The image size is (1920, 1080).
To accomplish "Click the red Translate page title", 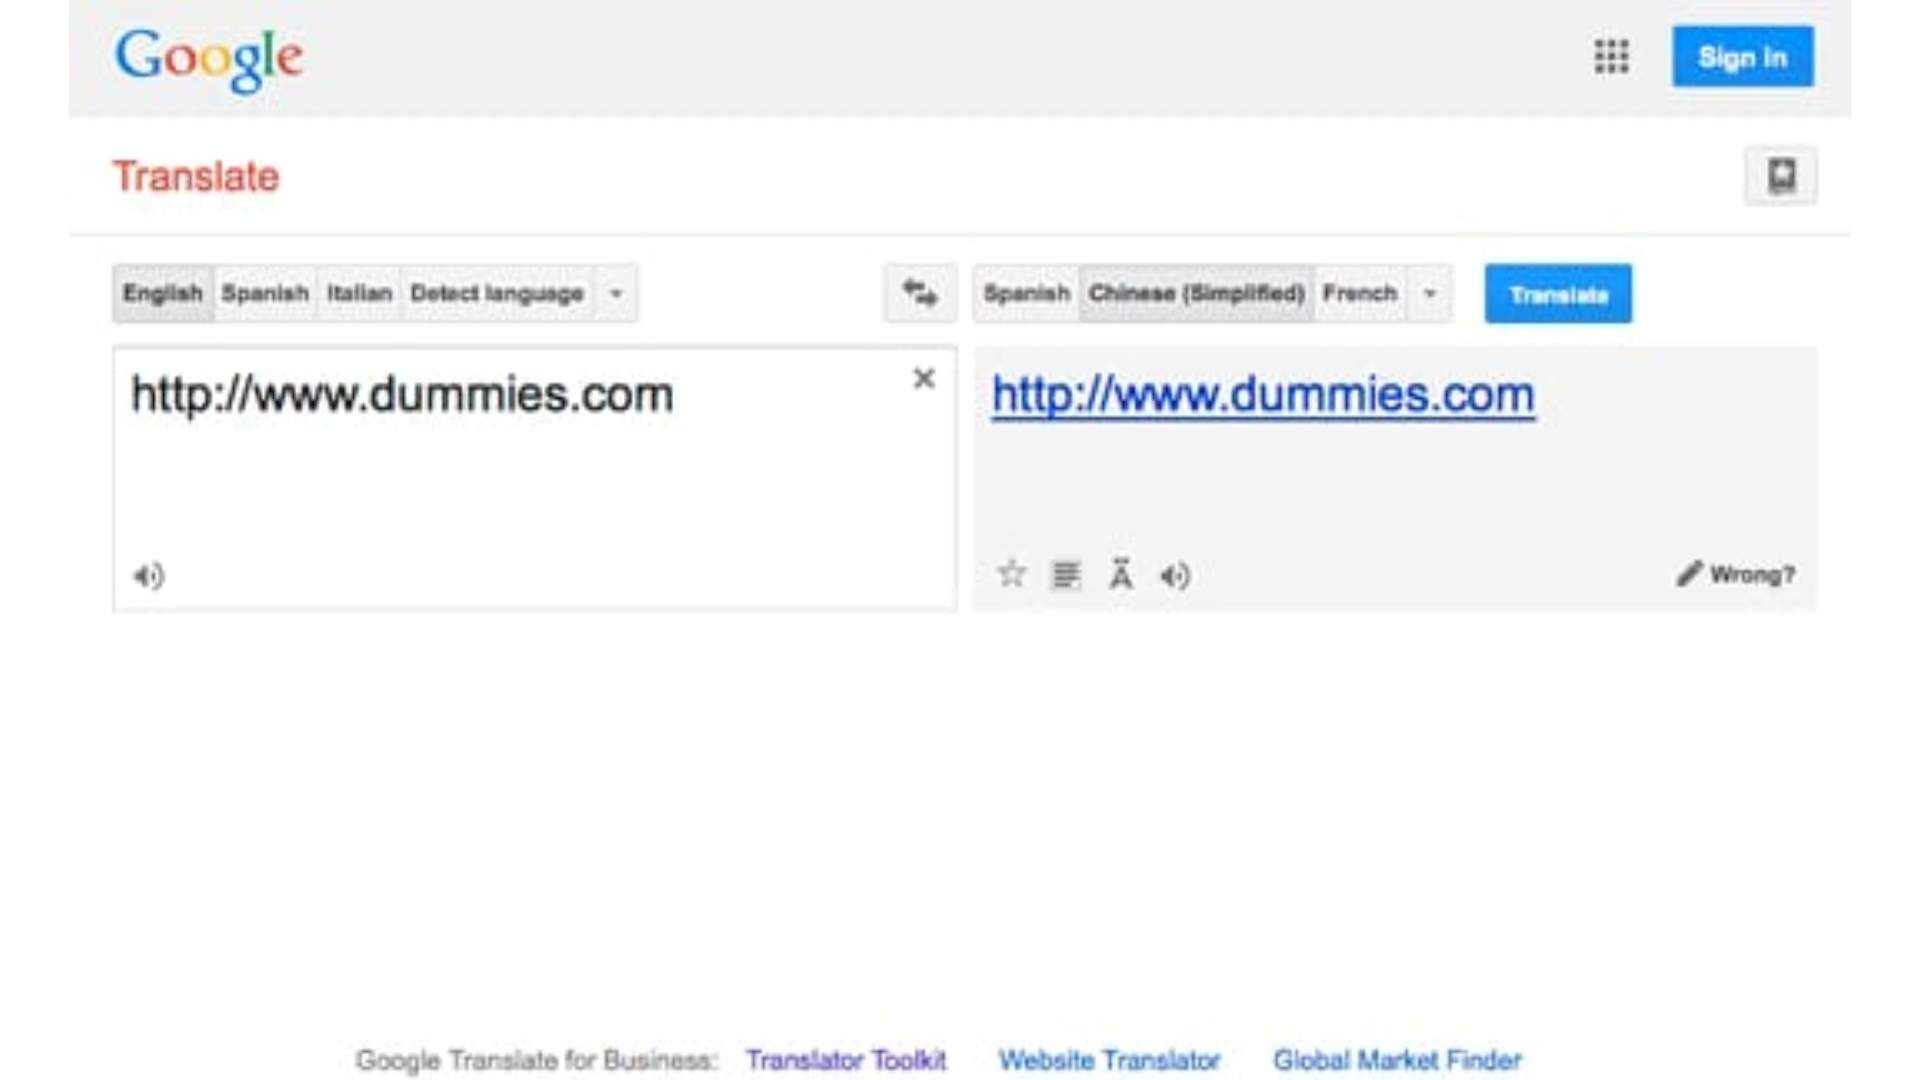I will click(x=196, y=177).
